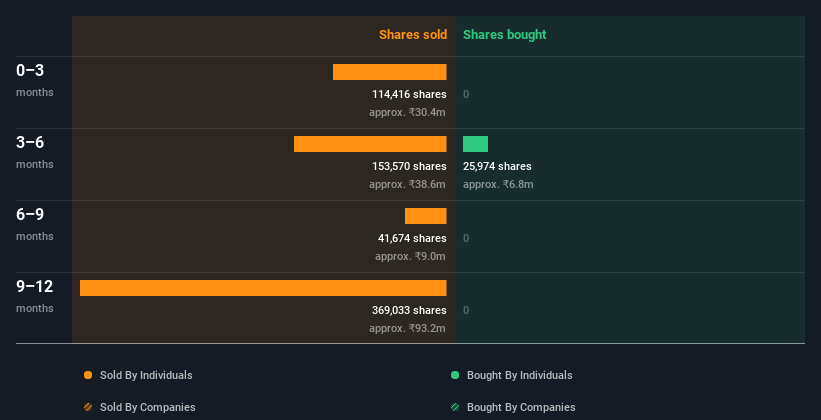Click the striped Sold By Companies legend icon
The image size is (821, 420).
point(88,407)
